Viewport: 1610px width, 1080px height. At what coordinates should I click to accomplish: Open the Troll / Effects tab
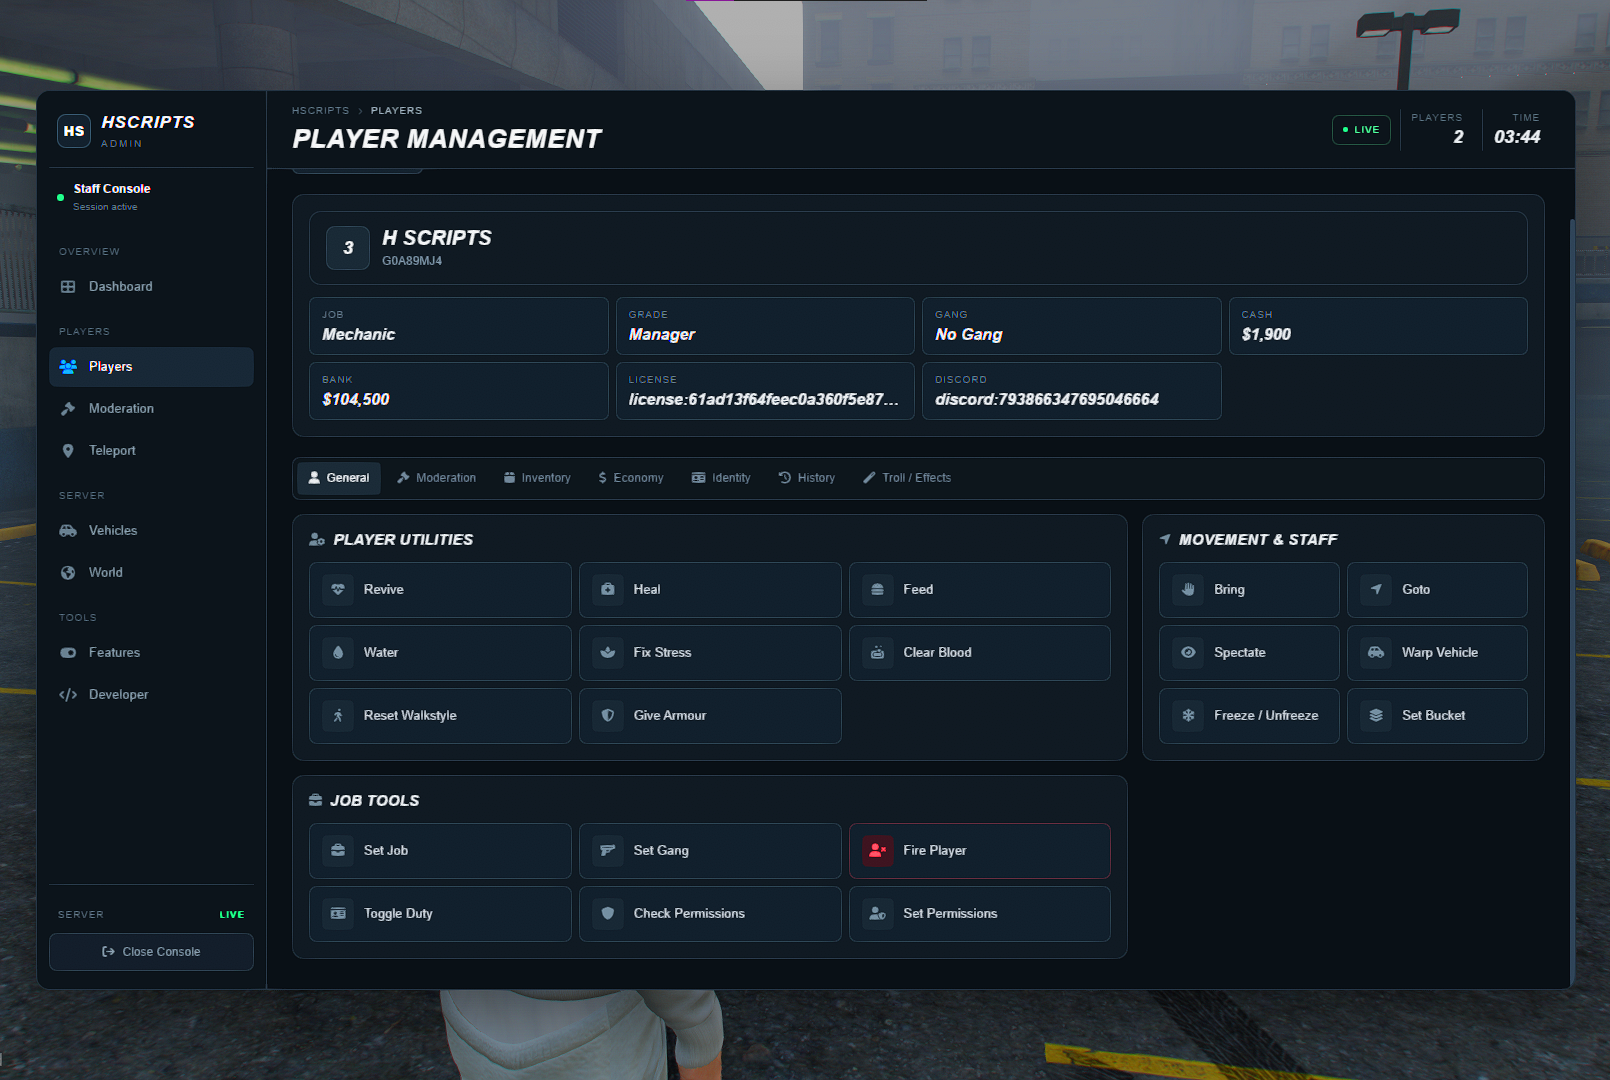[907, 478]
